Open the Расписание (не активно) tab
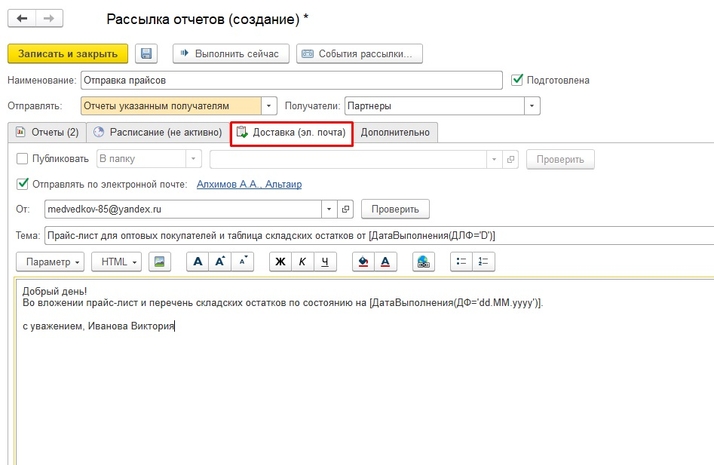714x465 pixels. click(158, 132)
